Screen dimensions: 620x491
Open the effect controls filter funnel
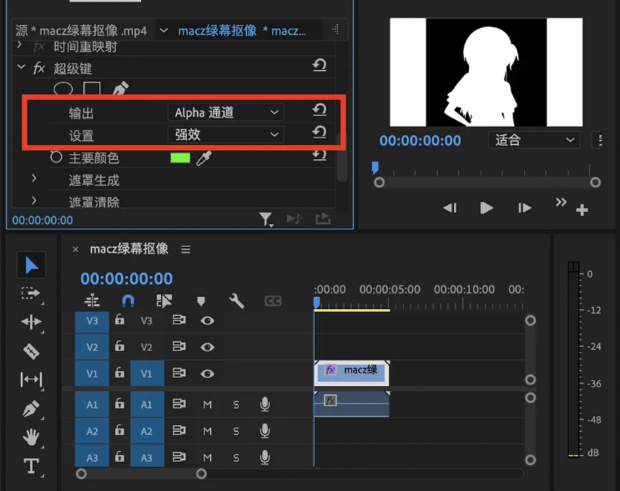tap(266, 219)
